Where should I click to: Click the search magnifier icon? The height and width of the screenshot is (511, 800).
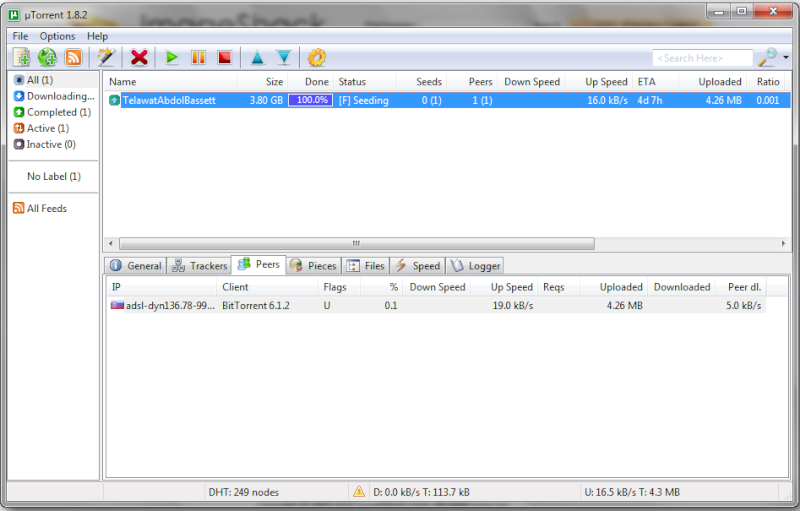pos(767,58)
